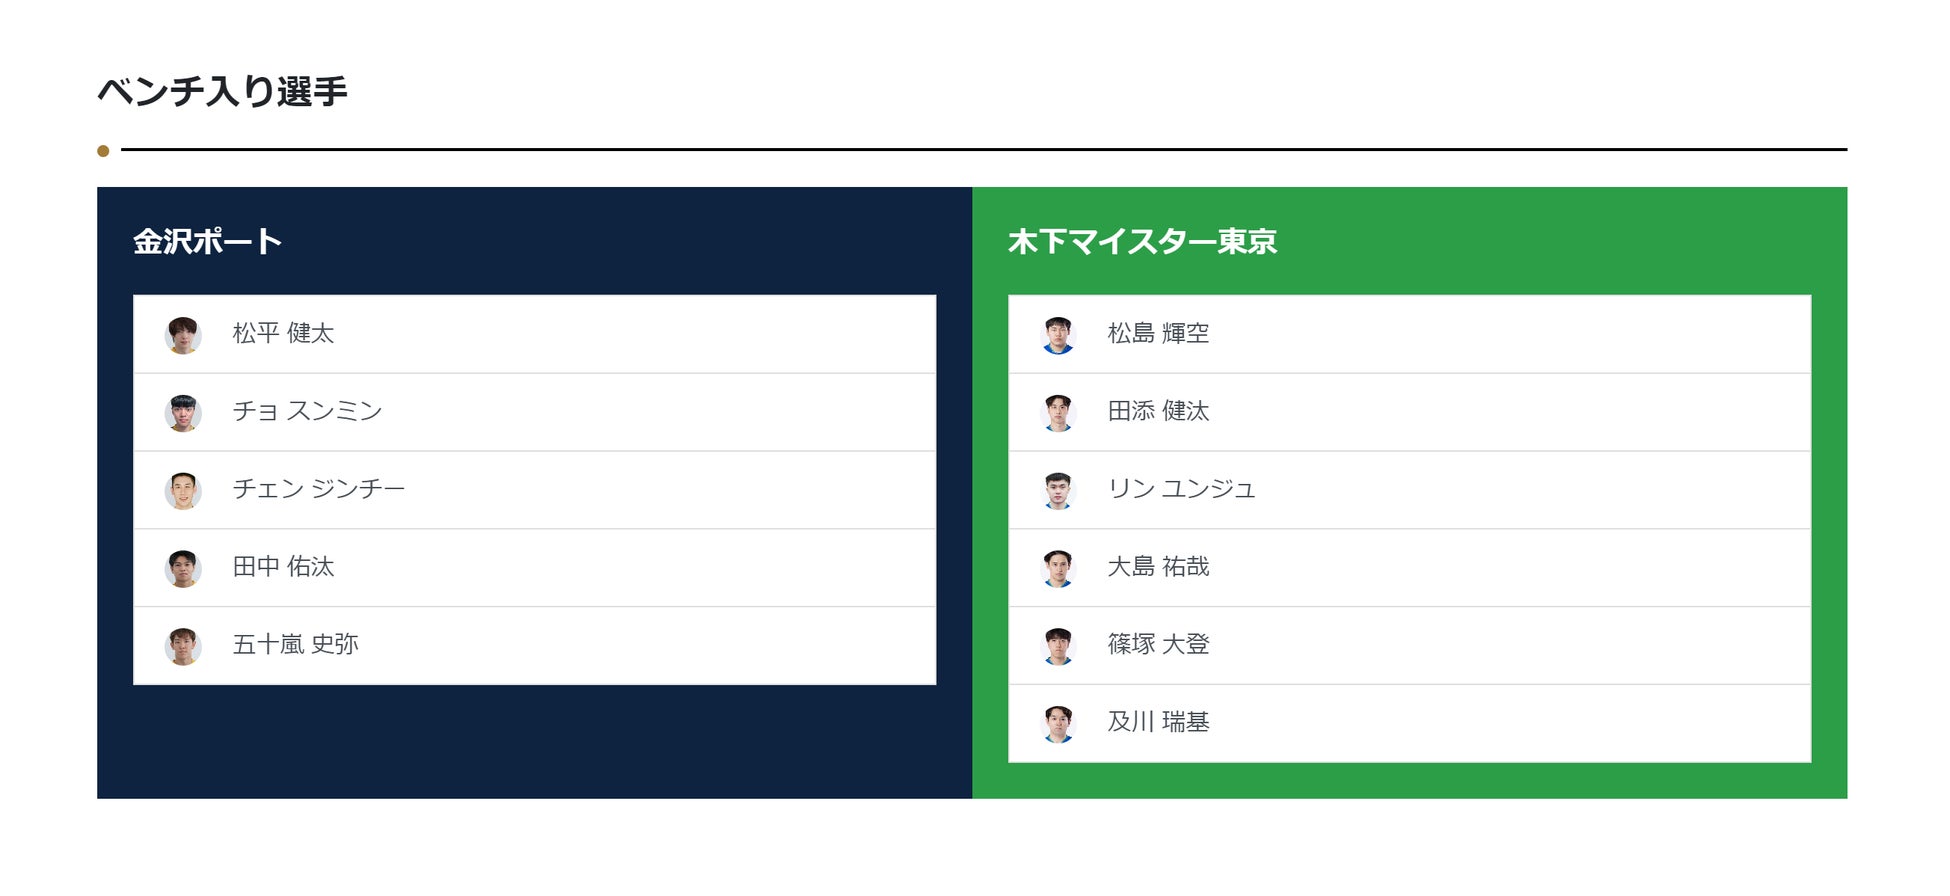Click チョ スンミン's profile photo
The width and height of the screenshot is (1950, 896).
tap(184, 411)
